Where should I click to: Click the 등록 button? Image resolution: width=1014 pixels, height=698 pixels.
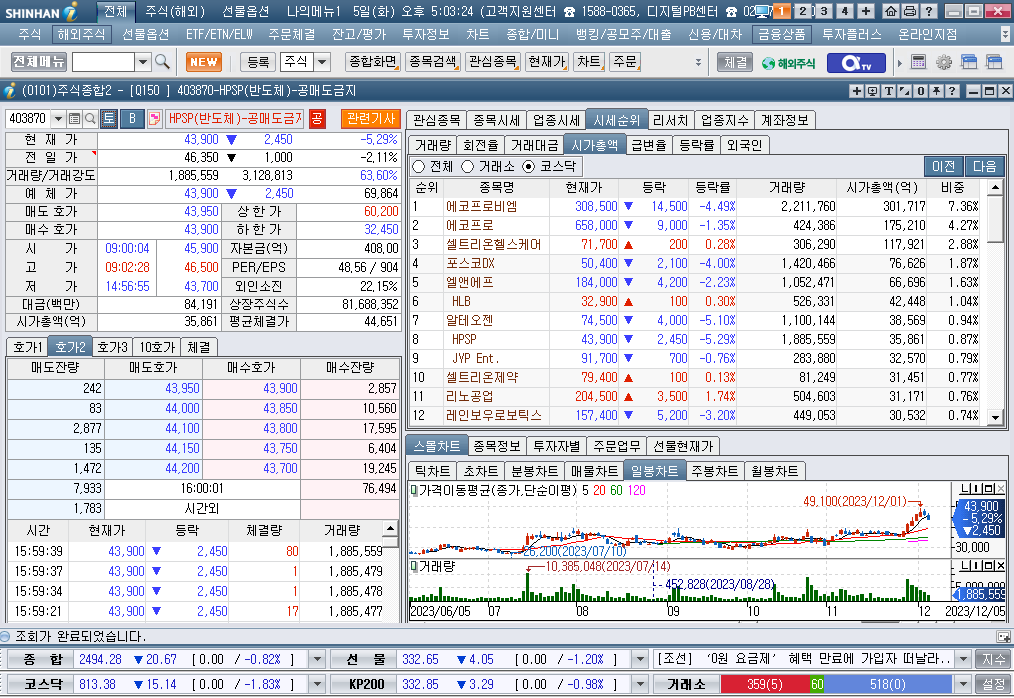pyautogui.click(x=258, y=62)
